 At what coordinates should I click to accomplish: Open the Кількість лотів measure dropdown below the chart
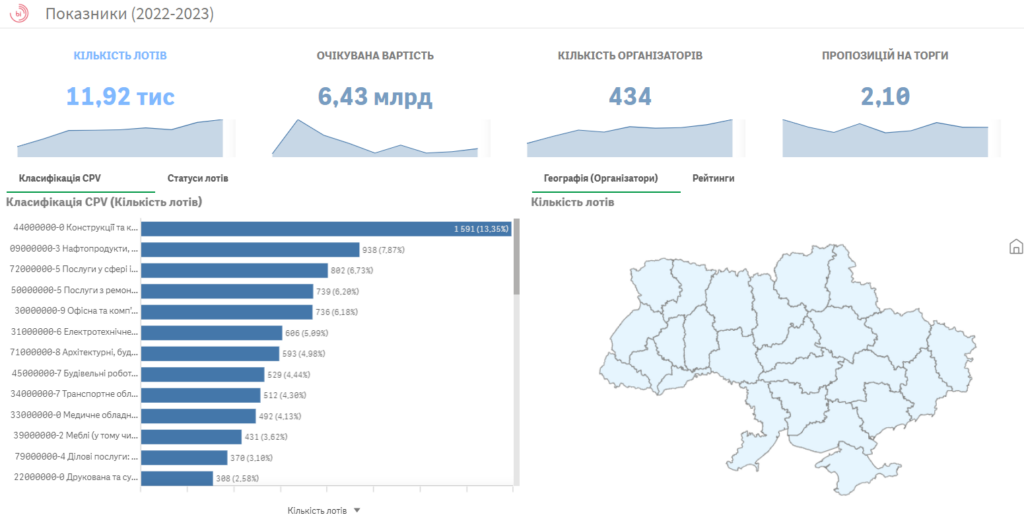(x=323, y=510)
